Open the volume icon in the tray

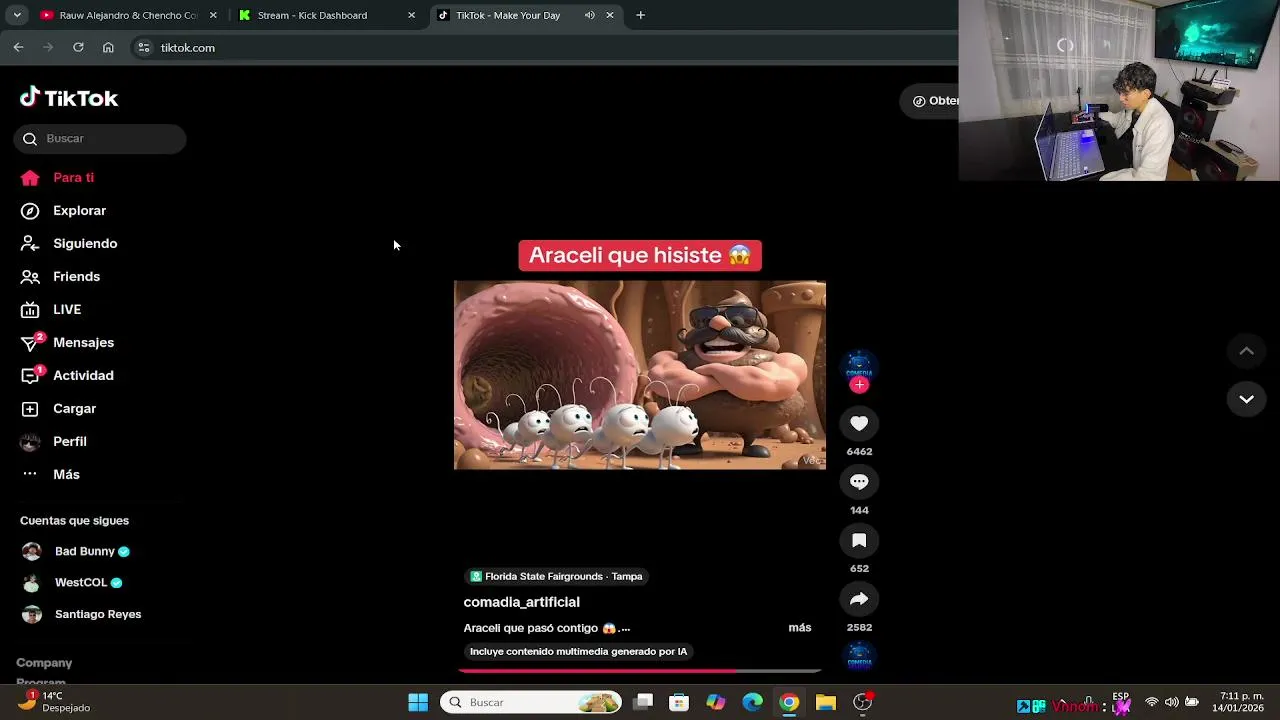(x=1171, y=702)
